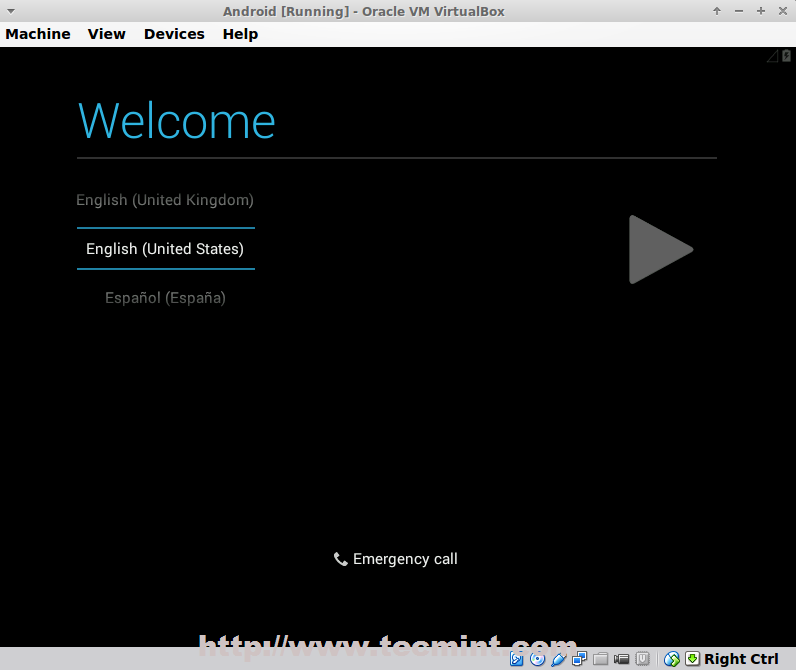Choose Español (España) language option
Viewport: 796px width, 670px height.
[165, 298]
